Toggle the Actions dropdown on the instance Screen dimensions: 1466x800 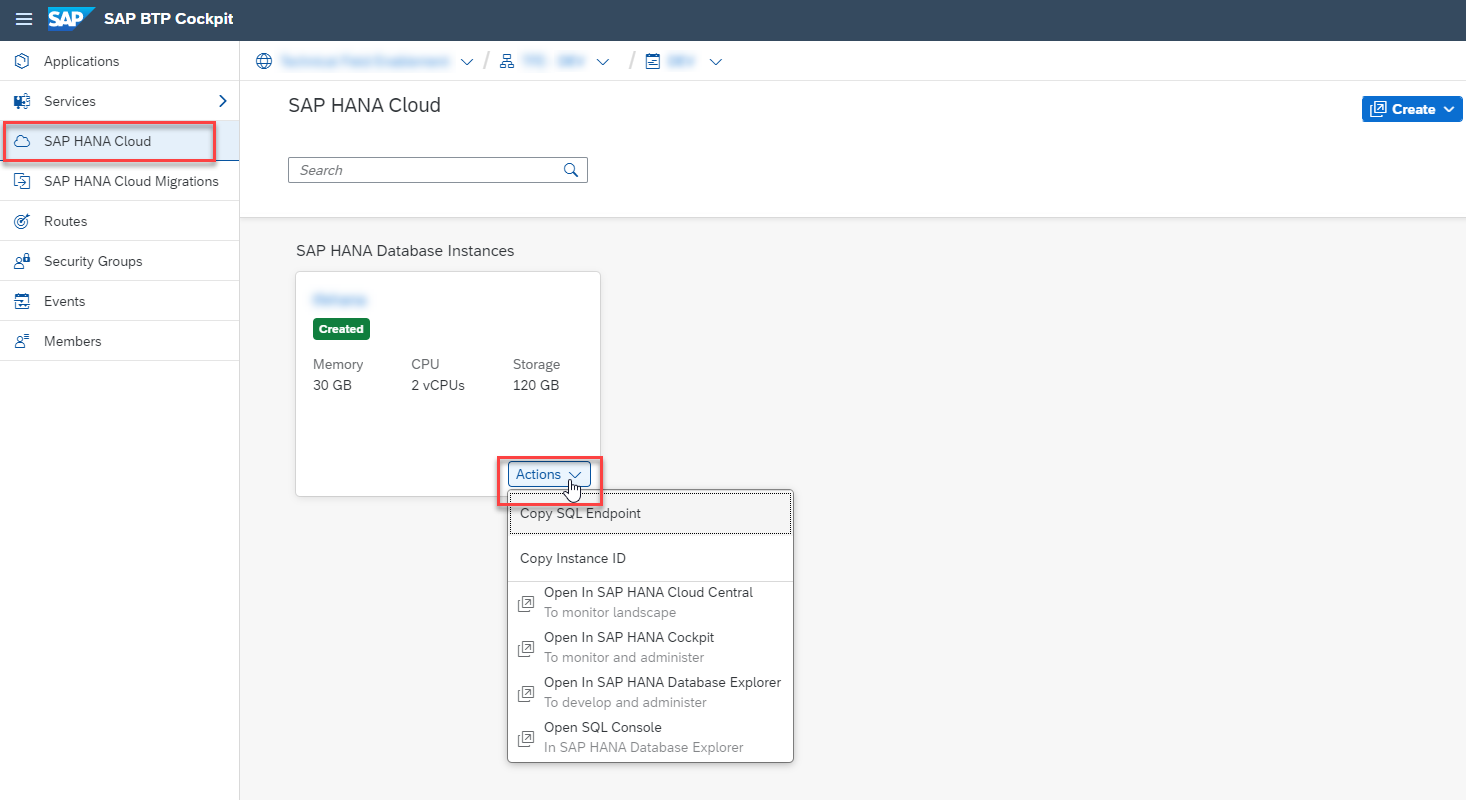click(x=549, y=475)
